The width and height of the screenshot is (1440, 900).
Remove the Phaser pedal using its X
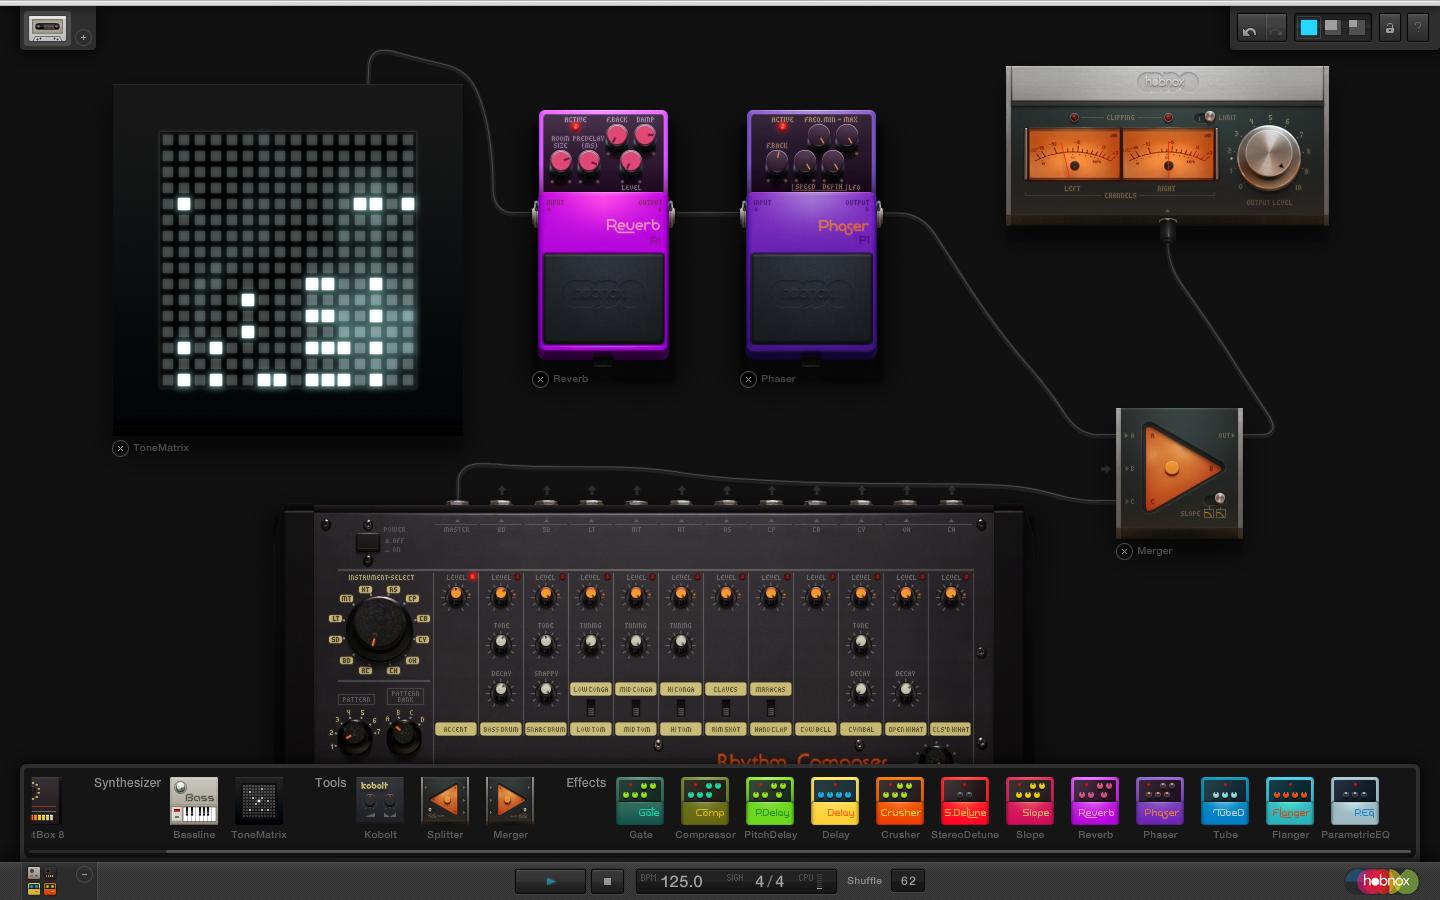[x=748, y=379]
